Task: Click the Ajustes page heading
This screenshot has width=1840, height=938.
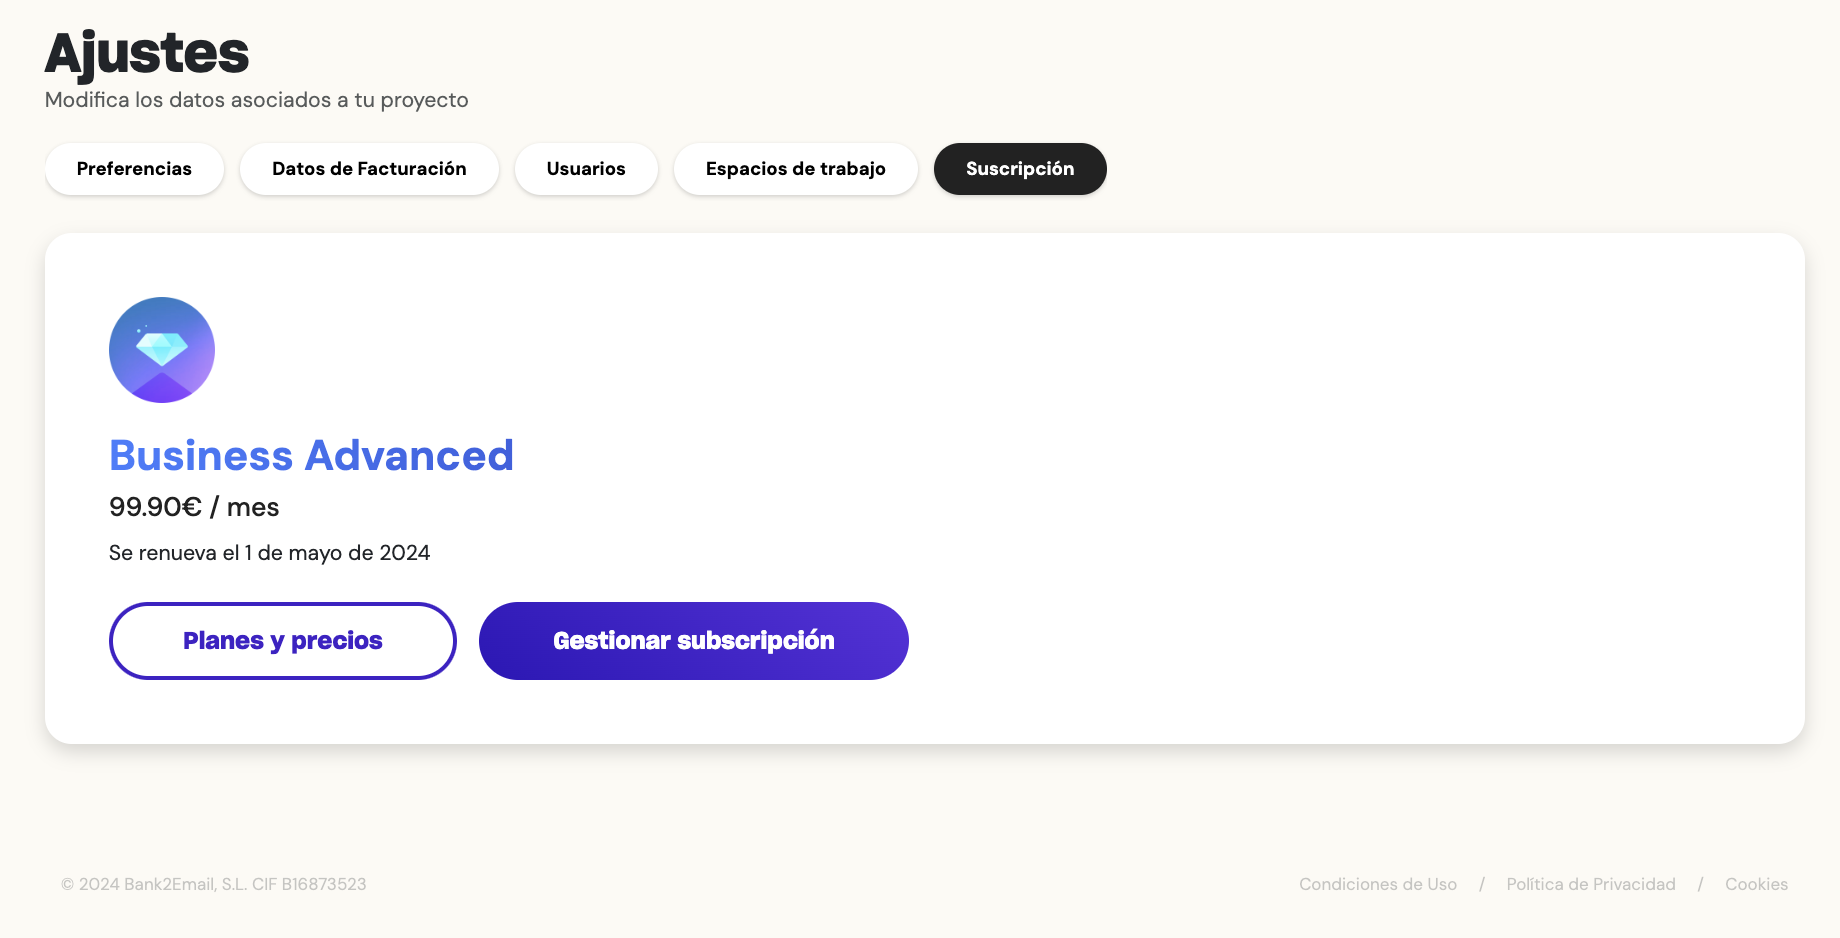Action: pyautogui.click(x=147, y=53)
